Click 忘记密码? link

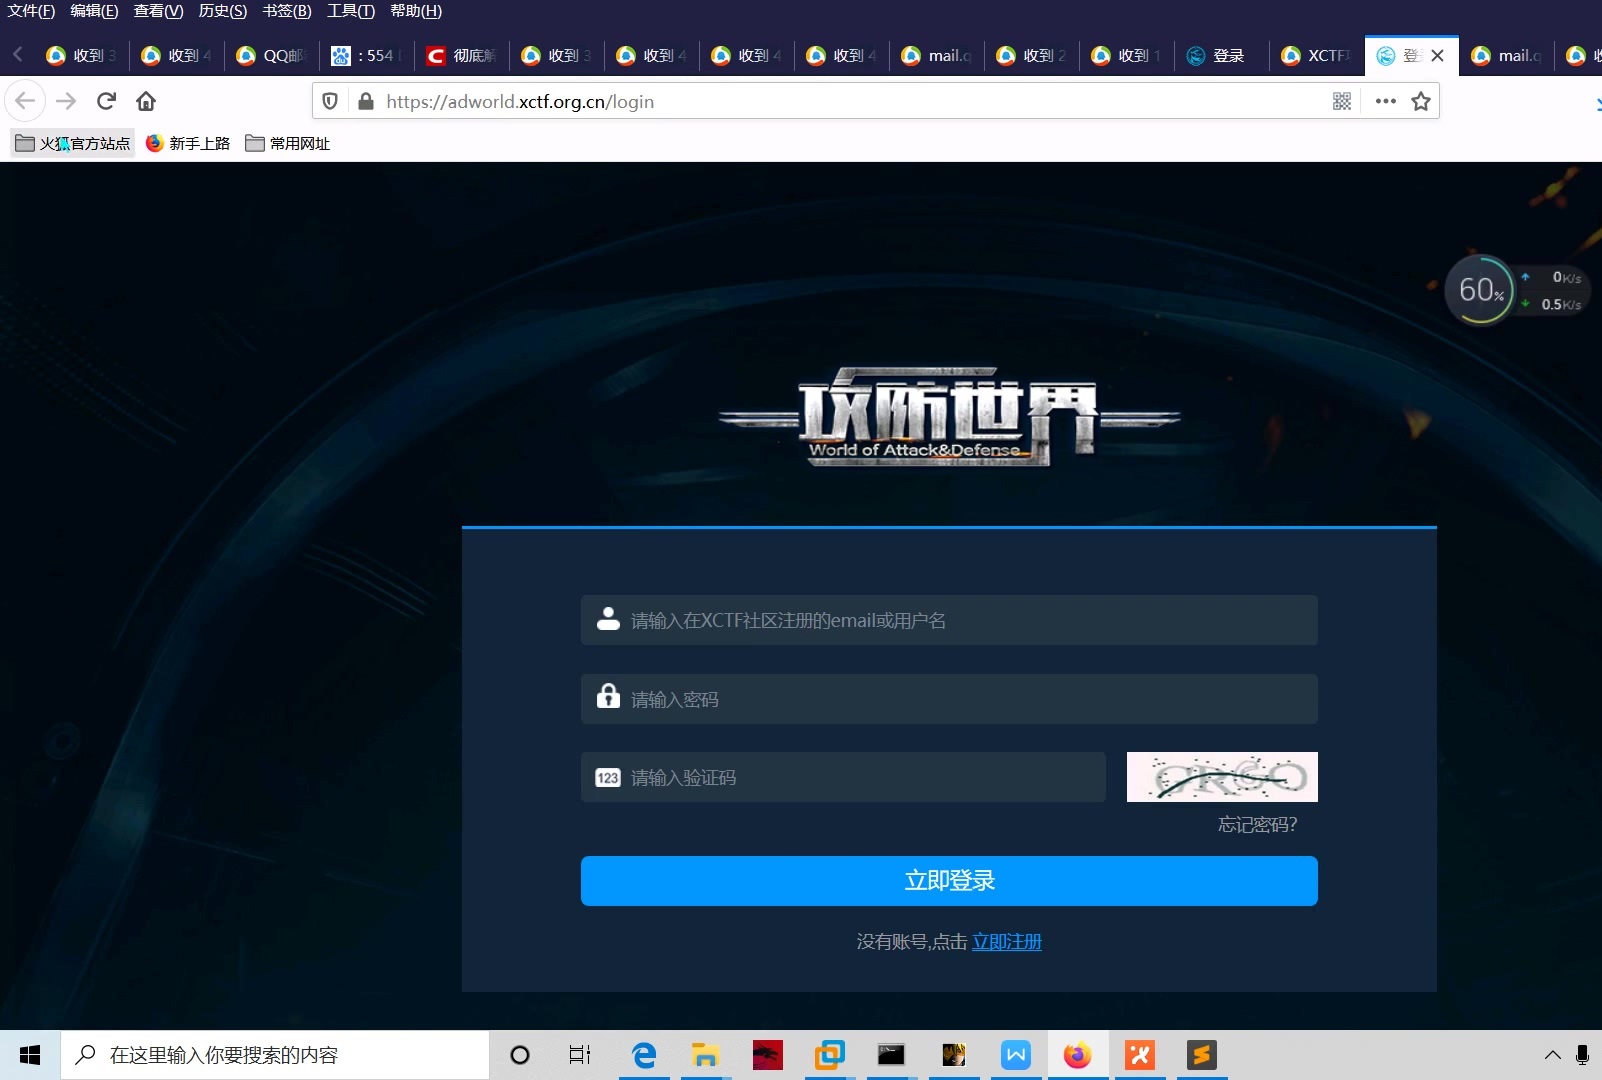coord(1257,825)
